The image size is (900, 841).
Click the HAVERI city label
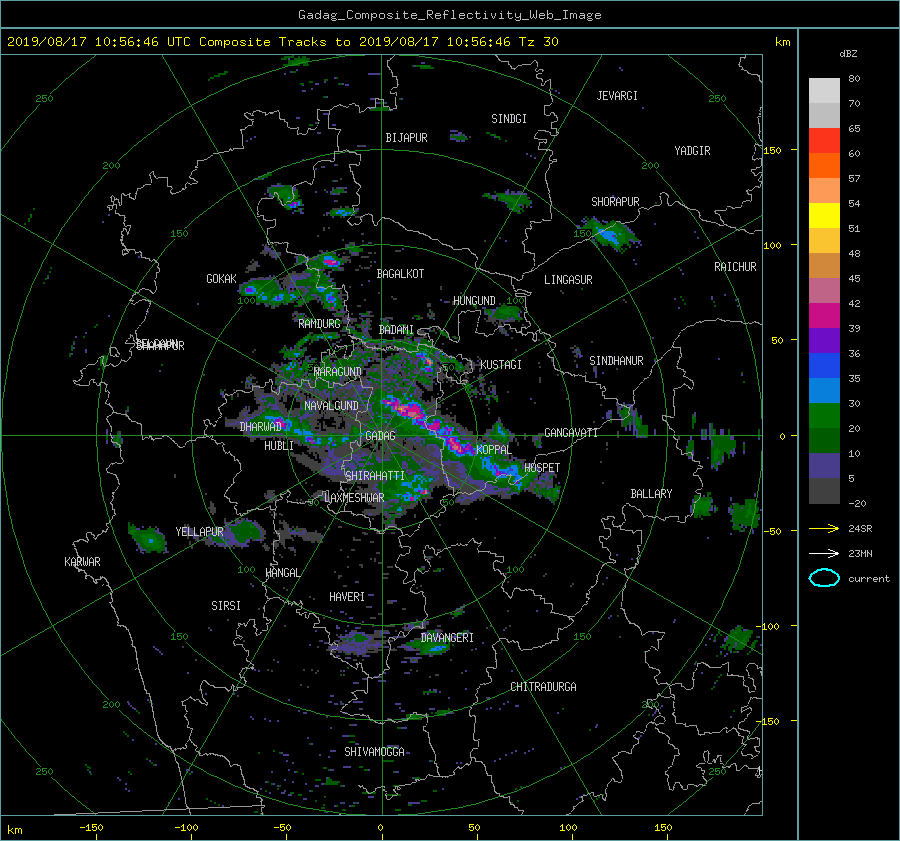(x=347, y=597)
